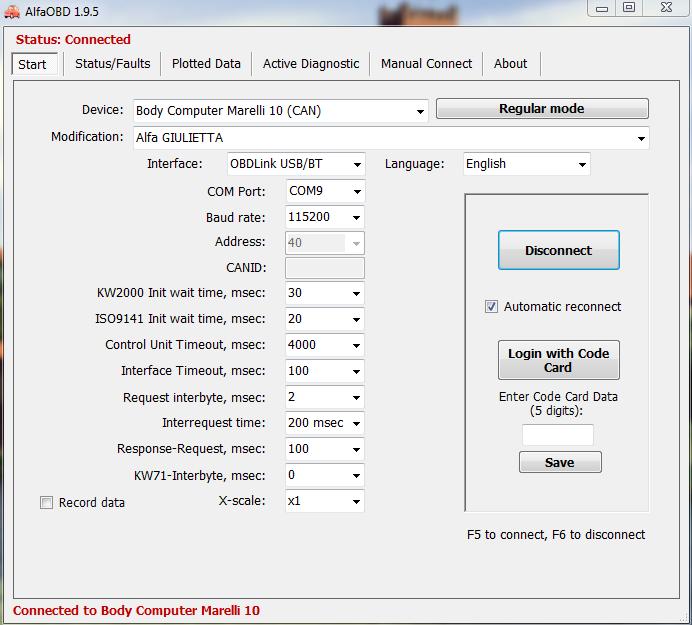
Task: Expand the Request interbyte dropdown
Action: [x=325, y=397]
